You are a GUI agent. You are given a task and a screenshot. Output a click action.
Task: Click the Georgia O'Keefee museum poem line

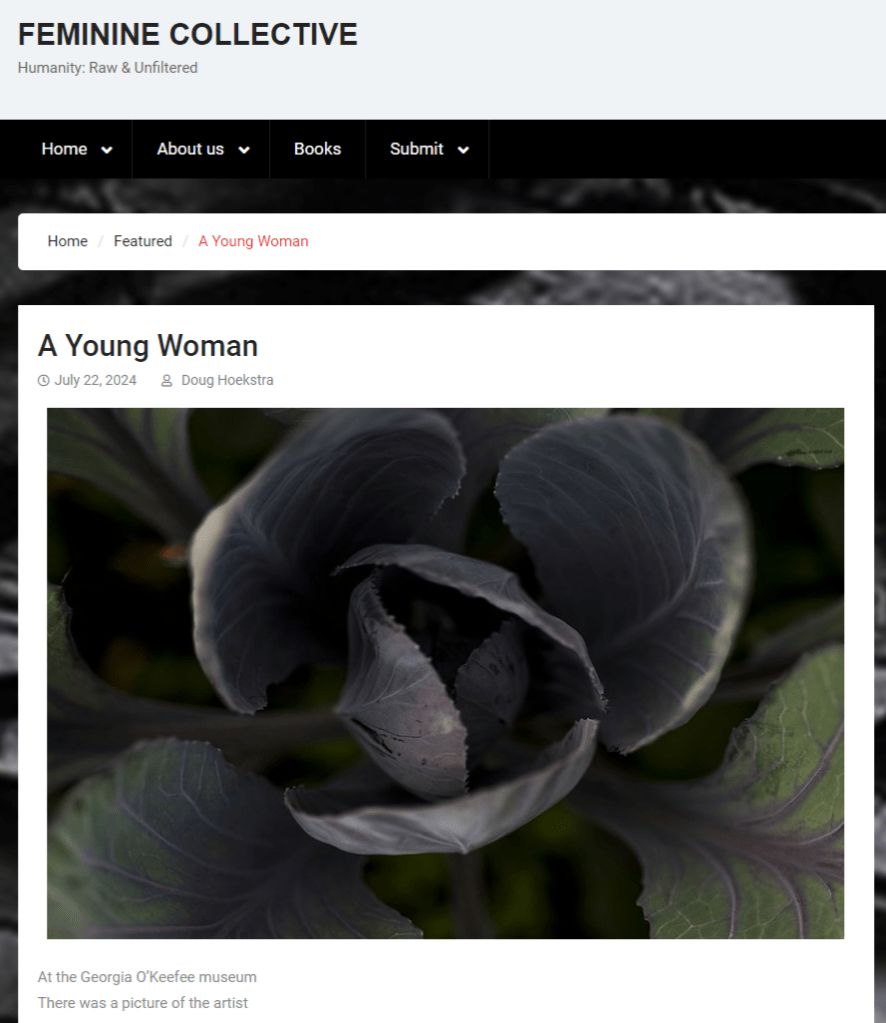(147, 977)
